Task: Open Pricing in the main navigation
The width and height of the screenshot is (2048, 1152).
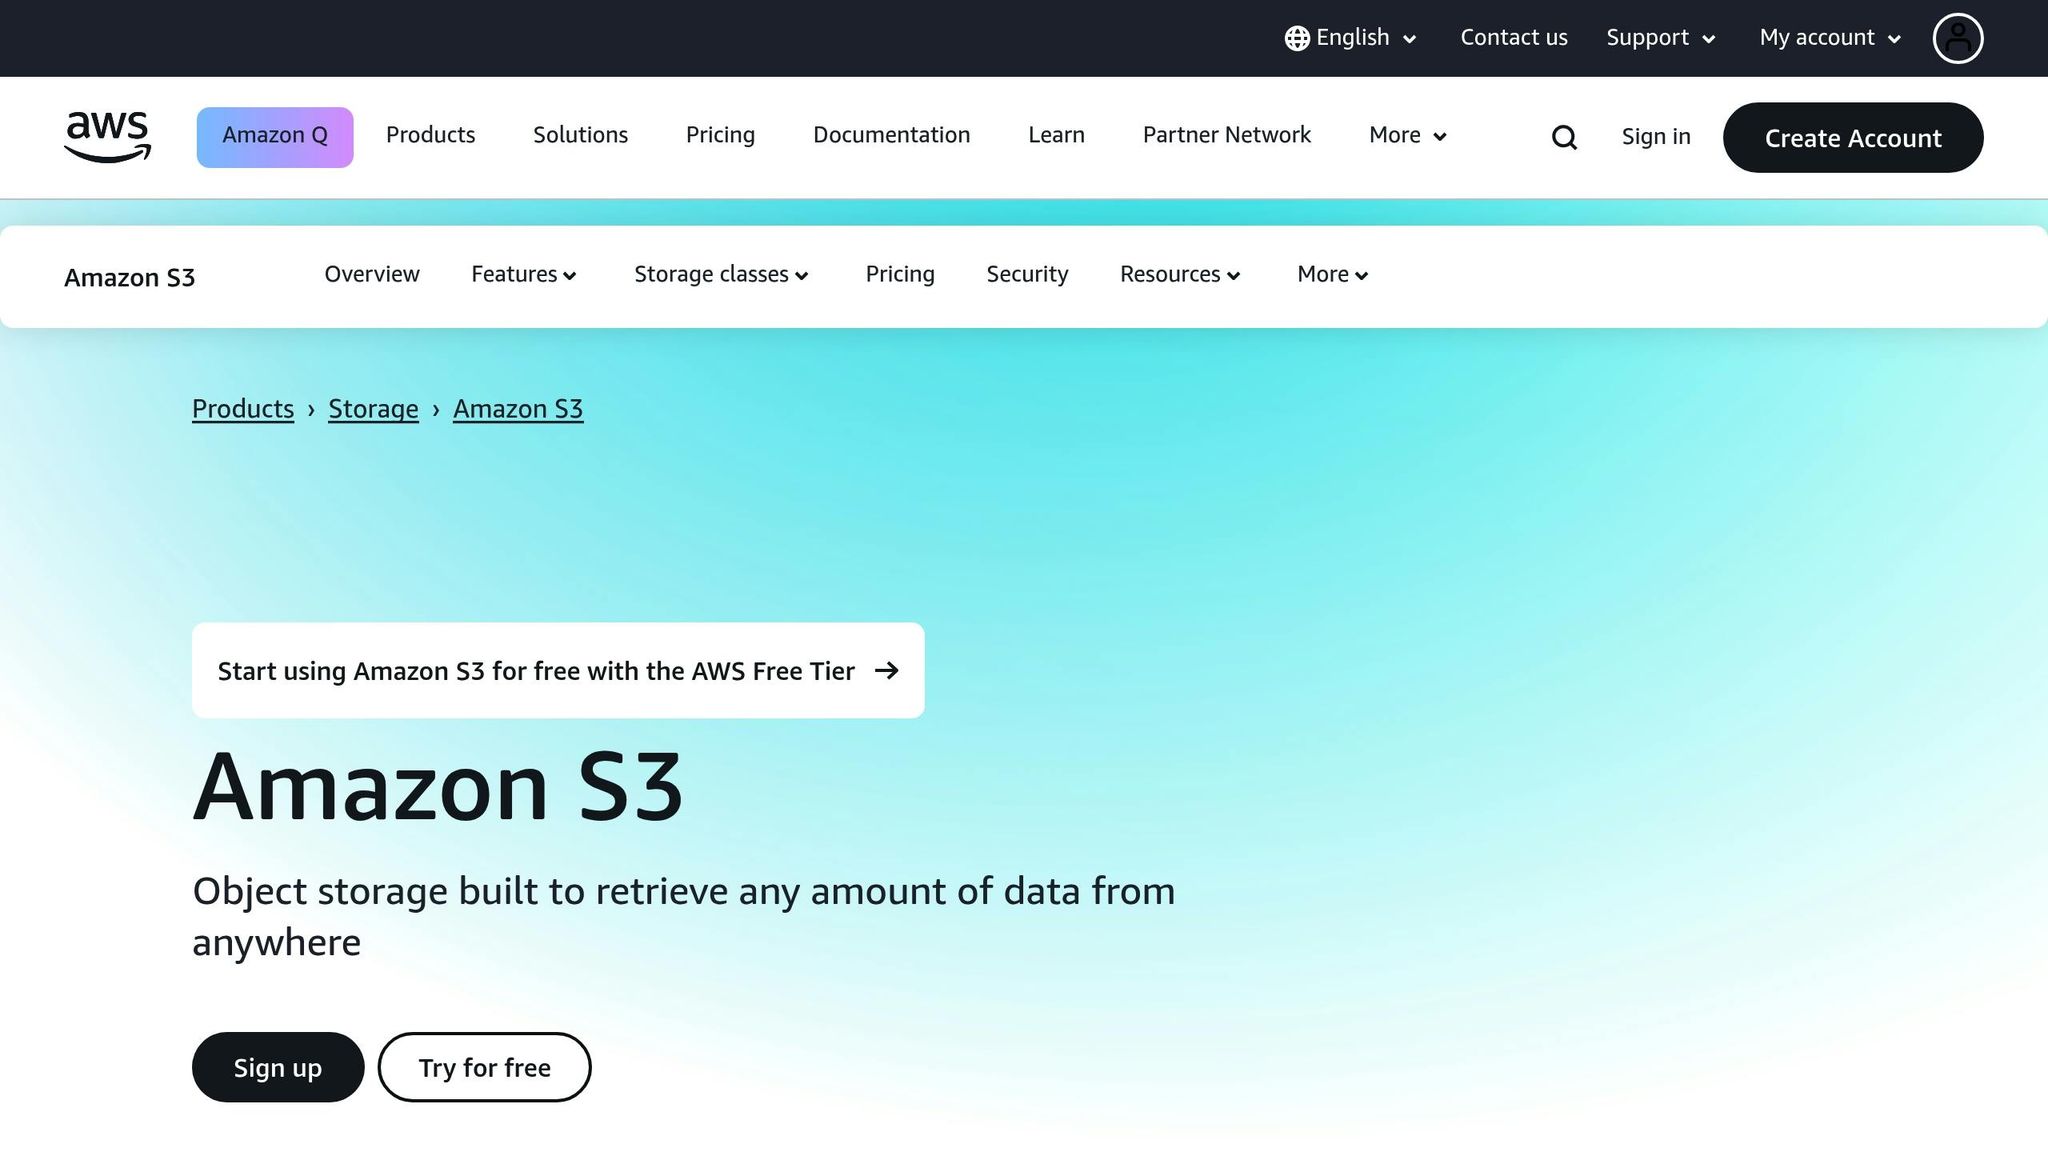Action: [x=720, y=135]
